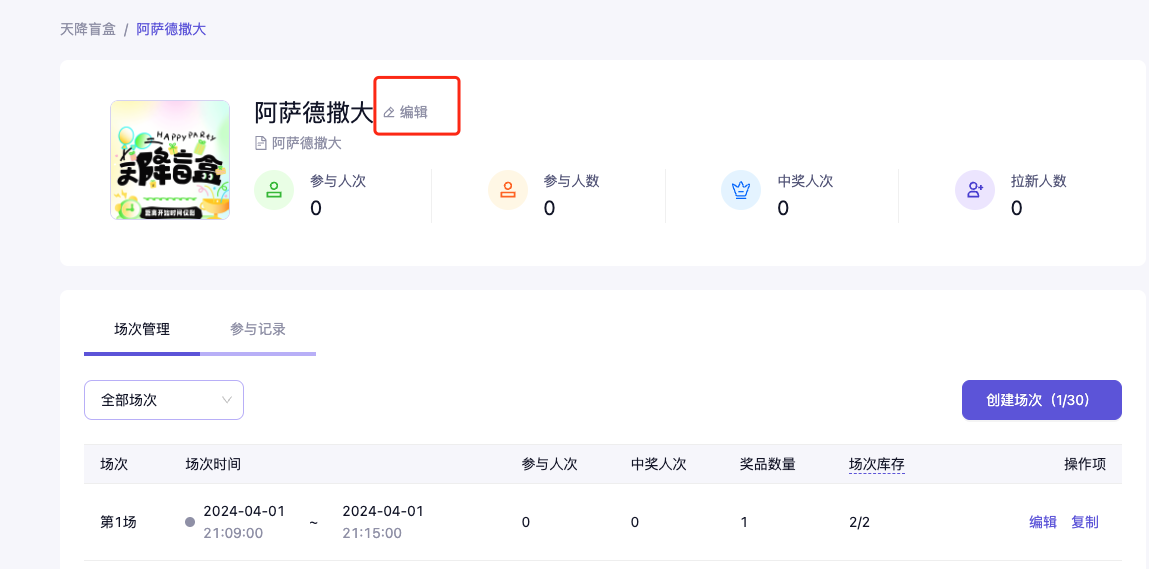This screenshot has height=569, width=1149.
Task: Click the 场次库存 column header
Action: [x=877, y=464]
